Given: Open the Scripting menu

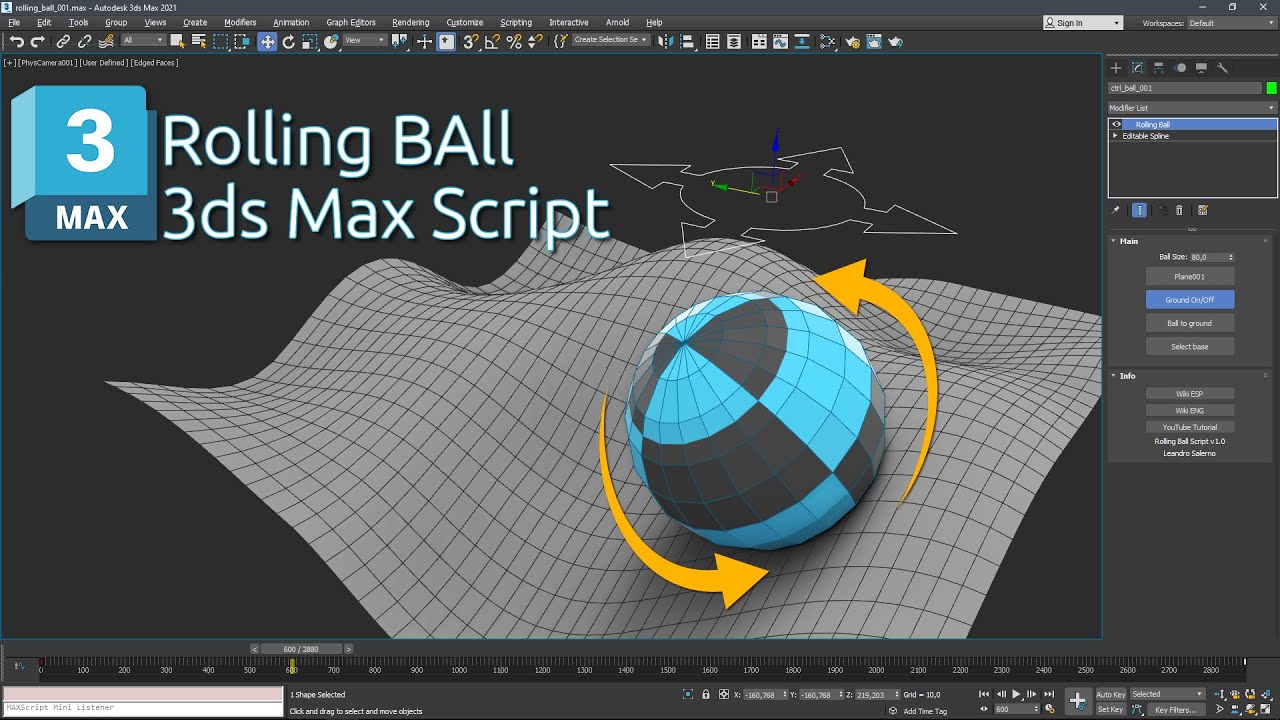Looking at the screenshot, I should tap(516, 22).
